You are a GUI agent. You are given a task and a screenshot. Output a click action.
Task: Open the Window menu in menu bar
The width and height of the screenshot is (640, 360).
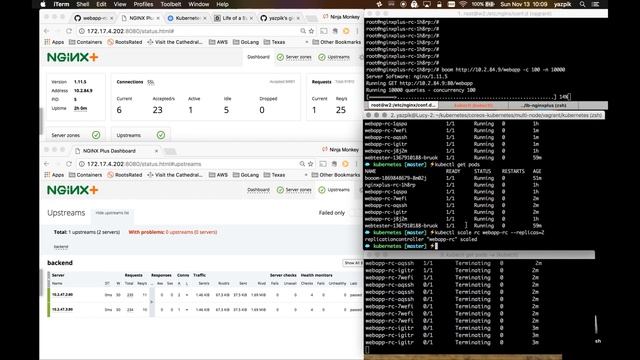coord(199,4)
